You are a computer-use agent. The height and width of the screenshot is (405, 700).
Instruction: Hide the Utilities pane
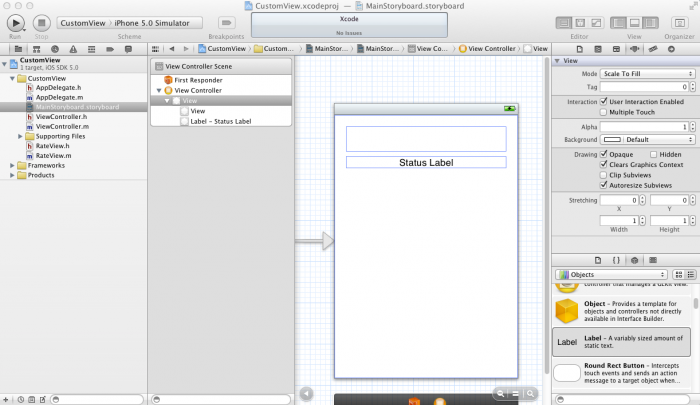click(x=650, y=23)
